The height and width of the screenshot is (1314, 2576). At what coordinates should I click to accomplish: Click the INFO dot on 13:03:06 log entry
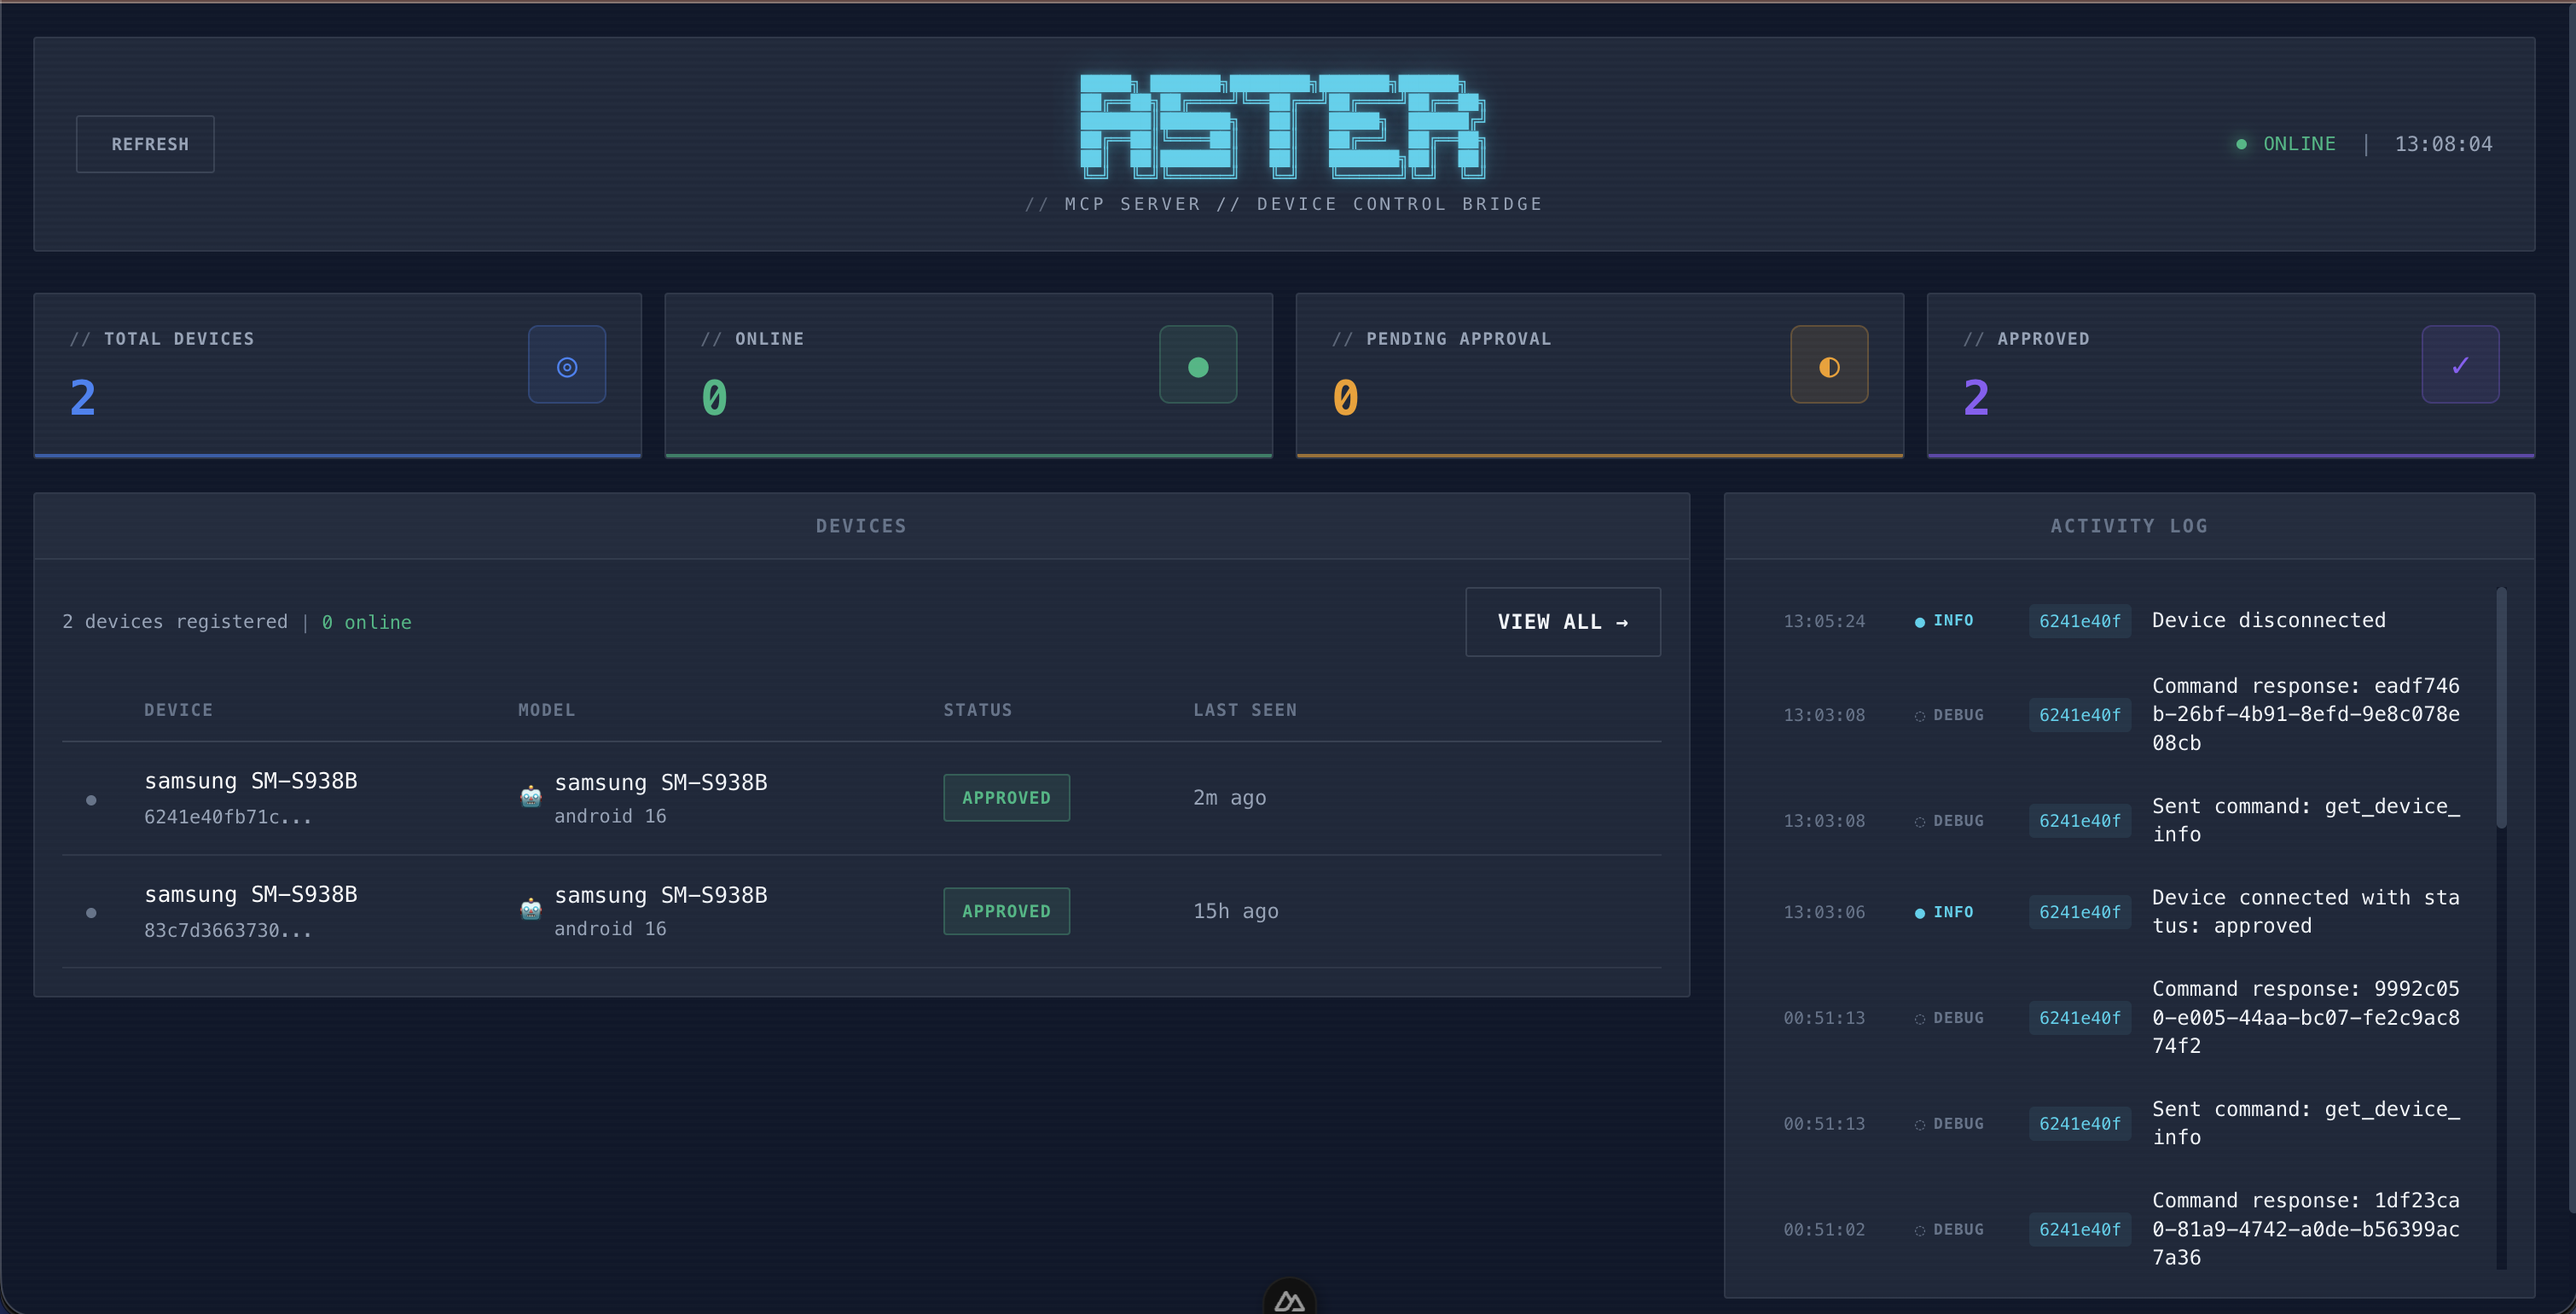(1919, 913)
